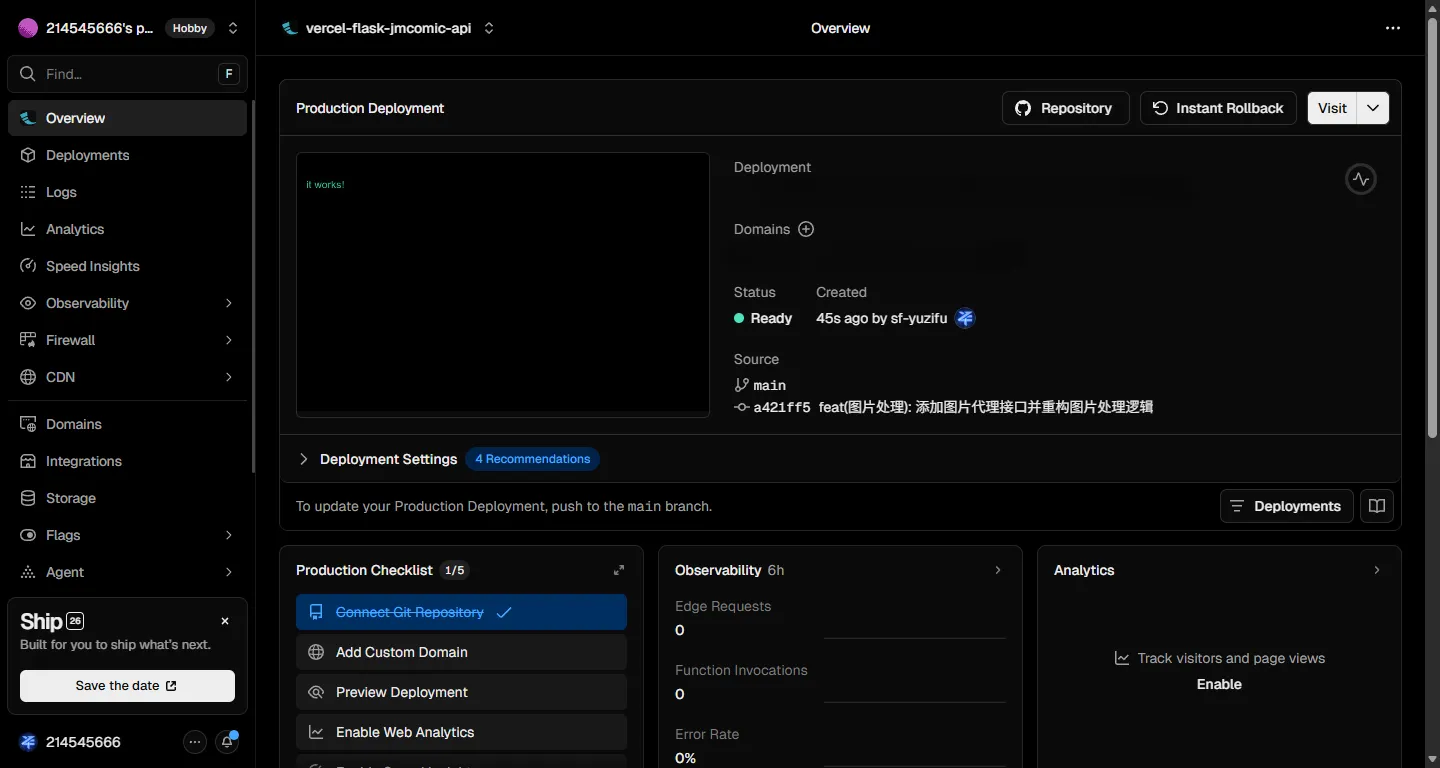Click the Instant Rollback button

pos(1218,108)
